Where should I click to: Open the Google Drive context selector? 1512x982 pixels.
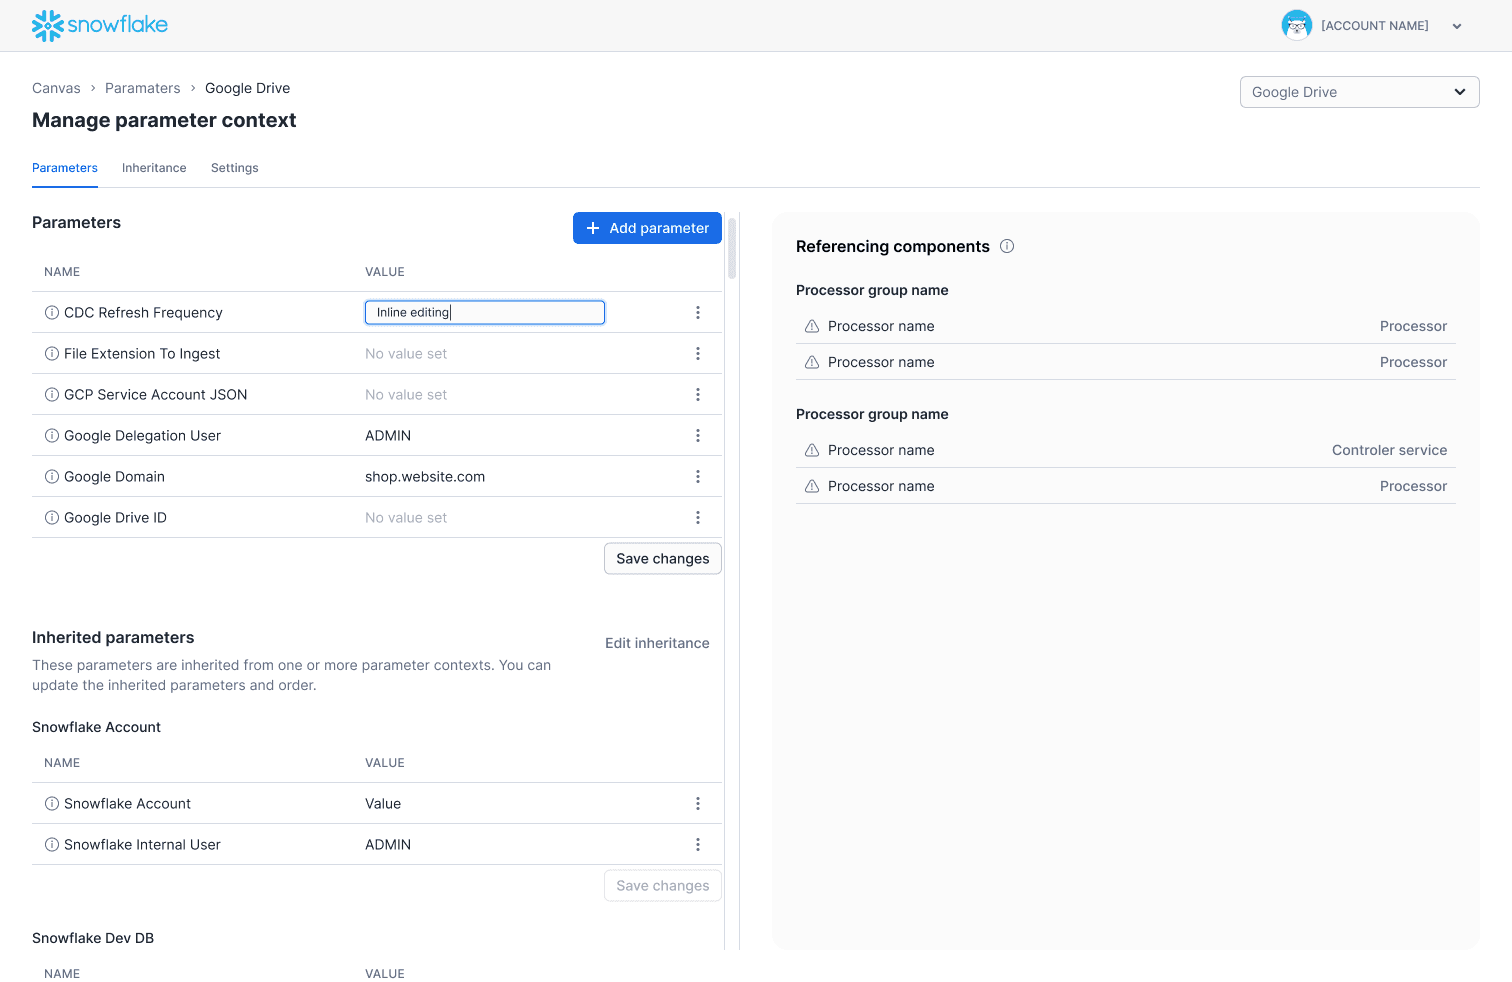point(1359,92)
